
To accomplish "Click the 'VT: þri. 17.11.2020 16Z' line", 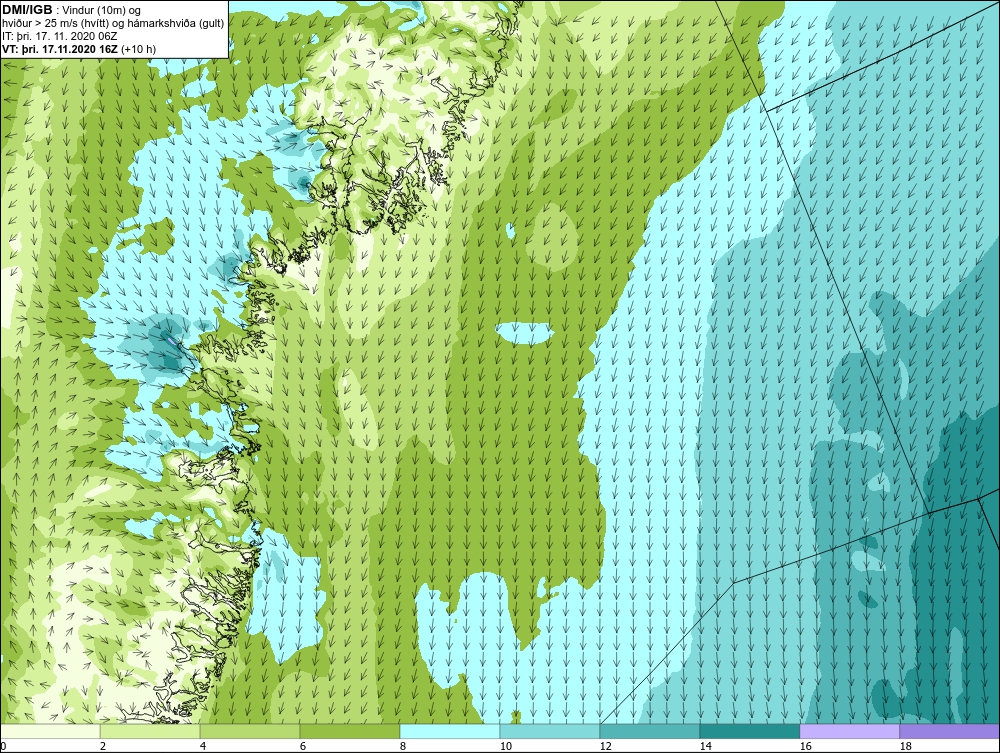I will [79, 48].
